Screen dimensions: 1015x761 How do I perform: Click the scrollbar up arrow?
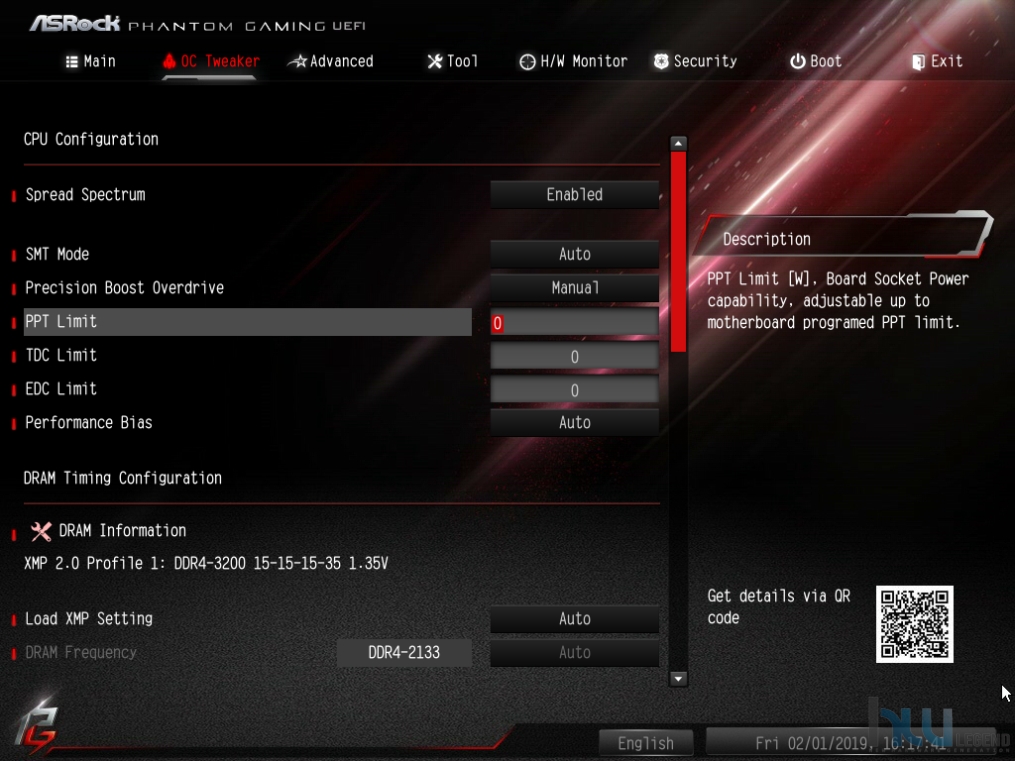click(x=678, y=143)
